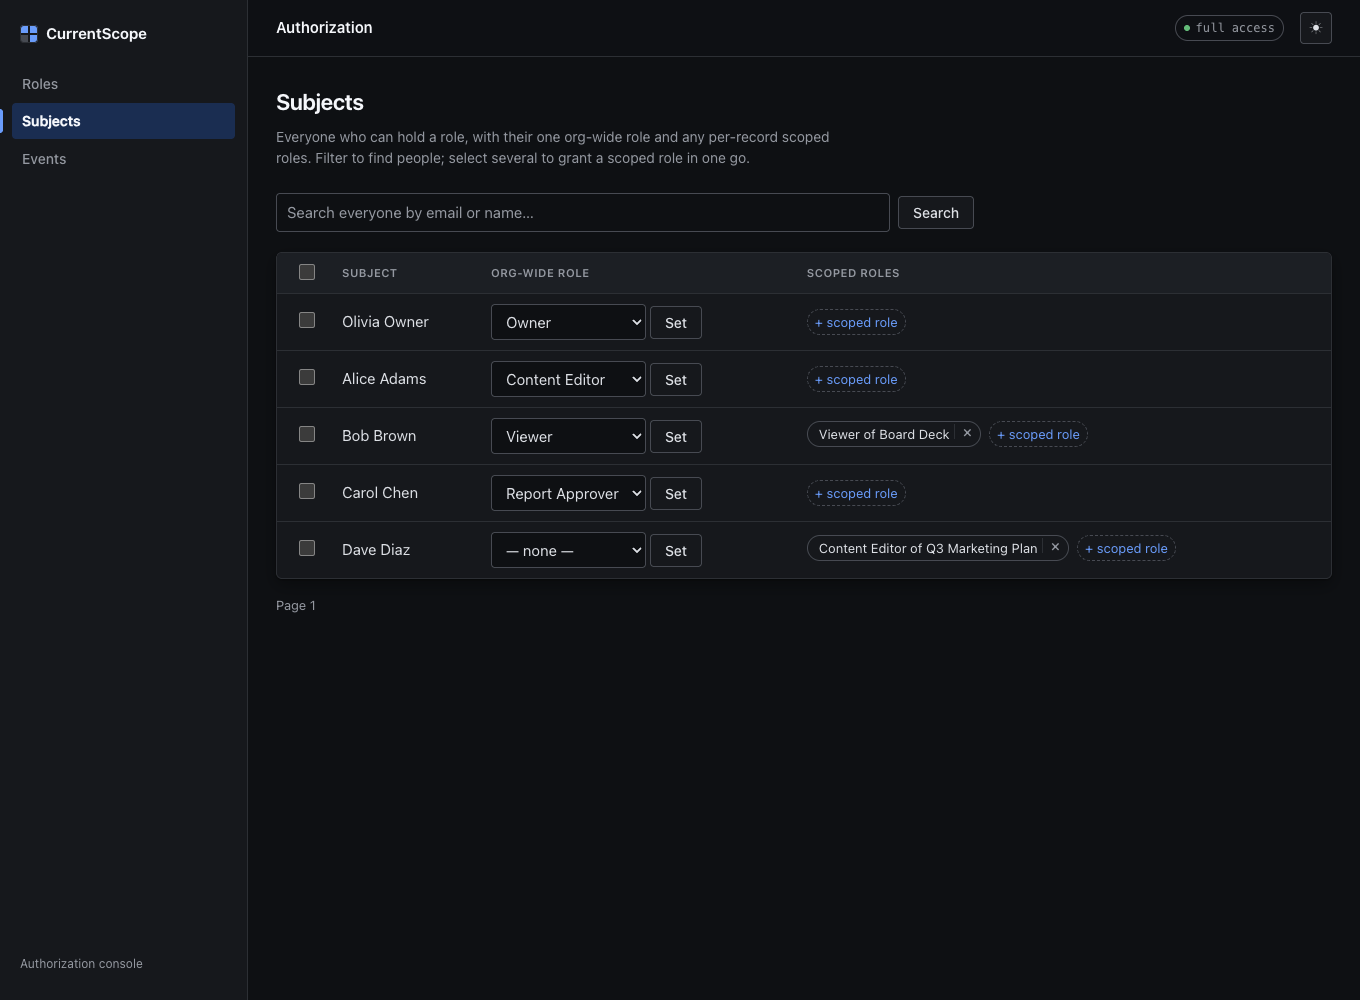The width and height of the screenshot is (1360, 1000).
Task: Click Set for Carol Chen
Action: coord(676,494)
